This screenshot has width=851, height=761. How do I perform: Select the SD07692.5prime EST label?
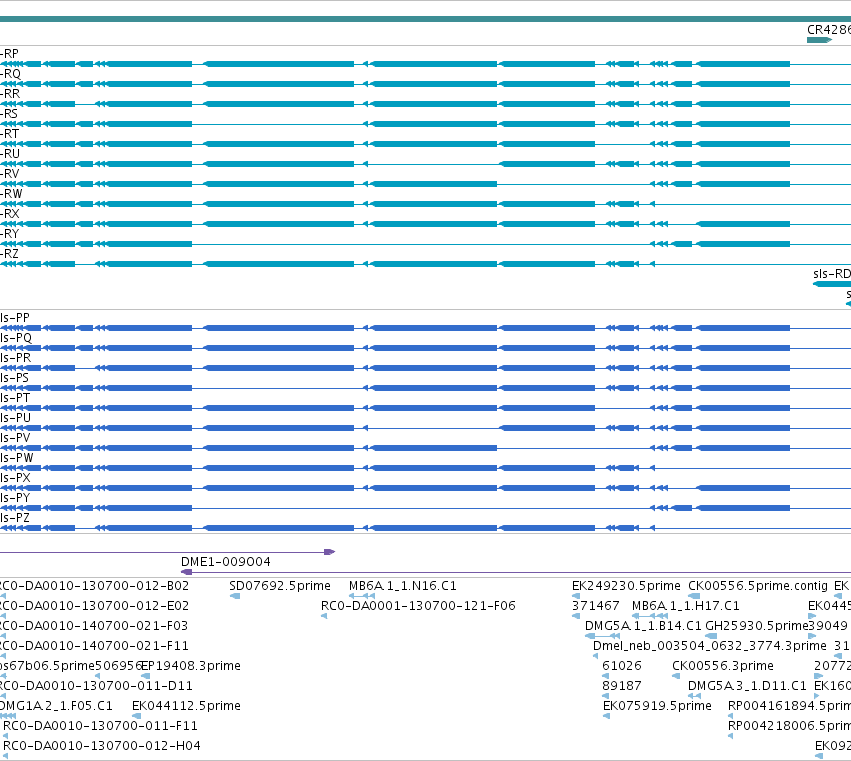pos(280,586)
